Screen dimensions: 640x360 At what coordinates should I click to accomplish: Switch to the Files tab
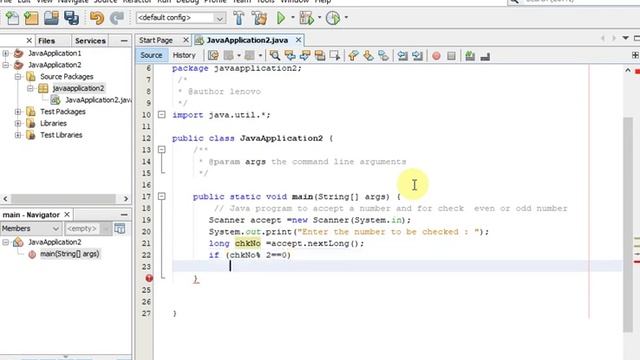click(x=47, y=41)
